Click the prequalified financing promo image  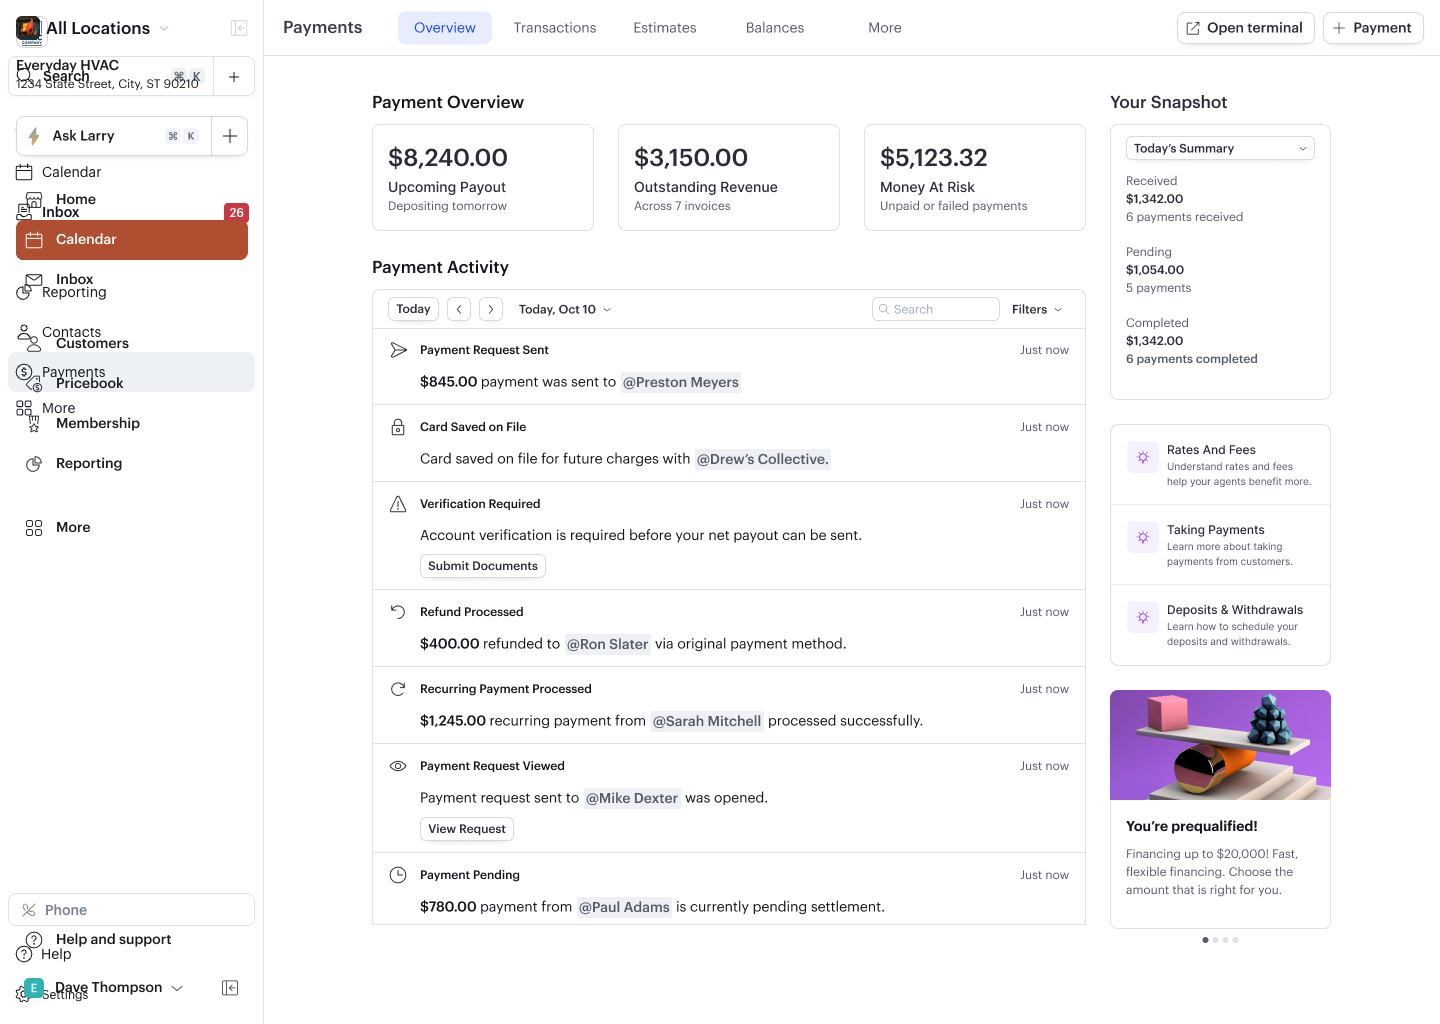pos(1220,745)
